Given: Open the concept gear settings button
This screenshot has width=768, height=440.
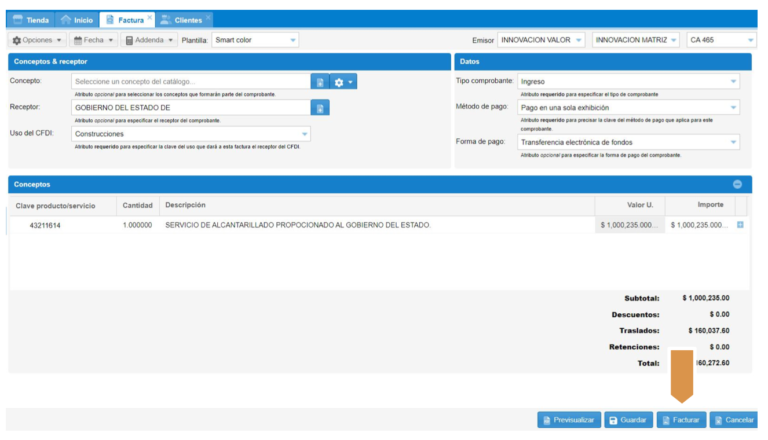Looking at the screenshot, I should [344, 82].
